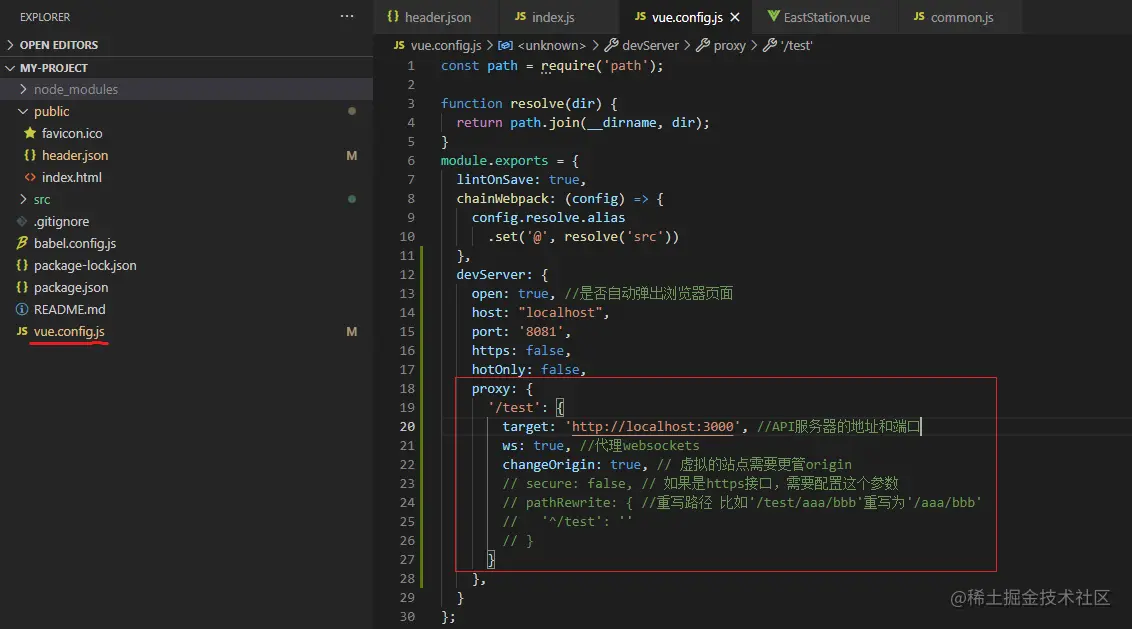Viewport: 1132px width, 629px height.
Task: Click the lintOnSave property in code
Action: point(495,179)
